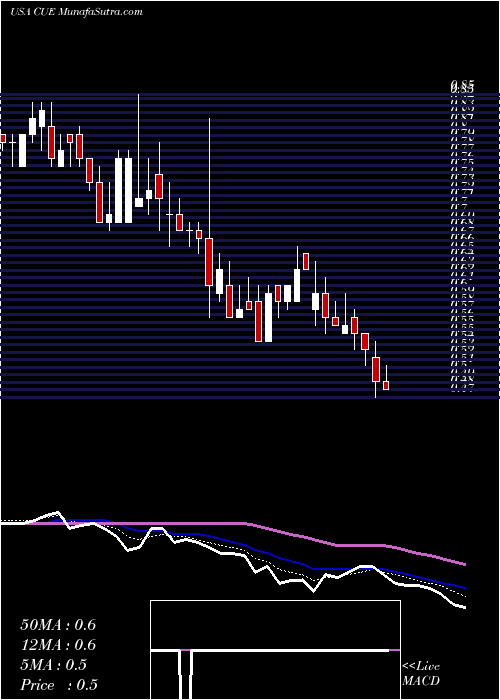Click the 'USA CUE MunafaSutra.com' chart title
The width and height of the screenshot is (500, 700).
[x=76, y=12]
